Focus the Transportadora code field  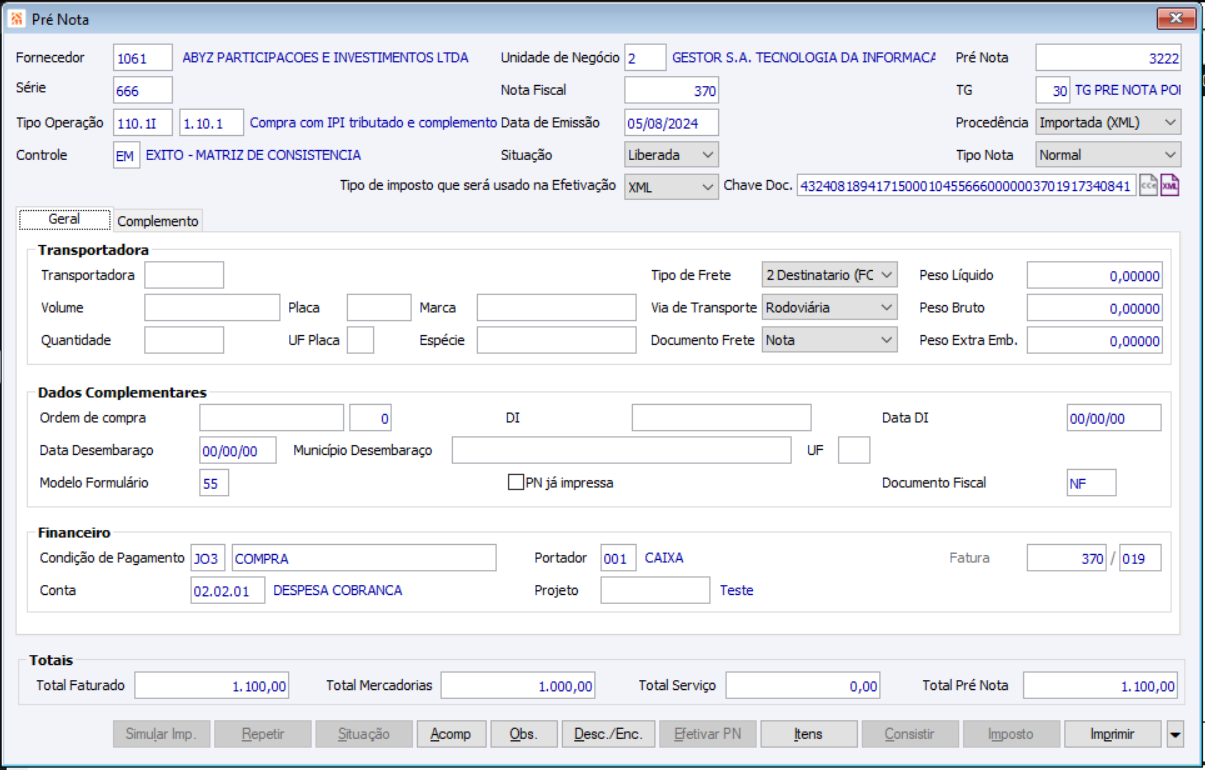(184, 275)
